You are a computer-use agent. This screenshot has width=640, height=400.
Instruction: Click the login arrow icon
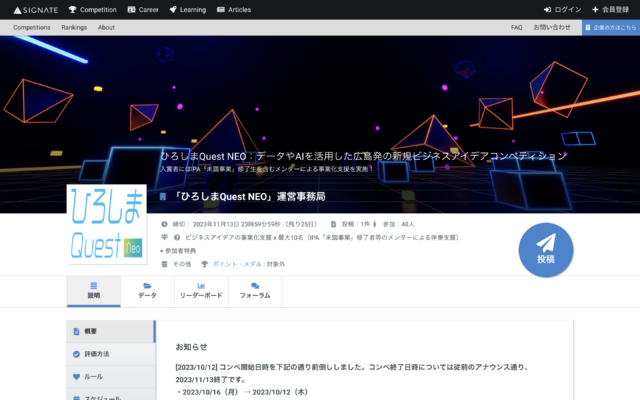[547, 10]
